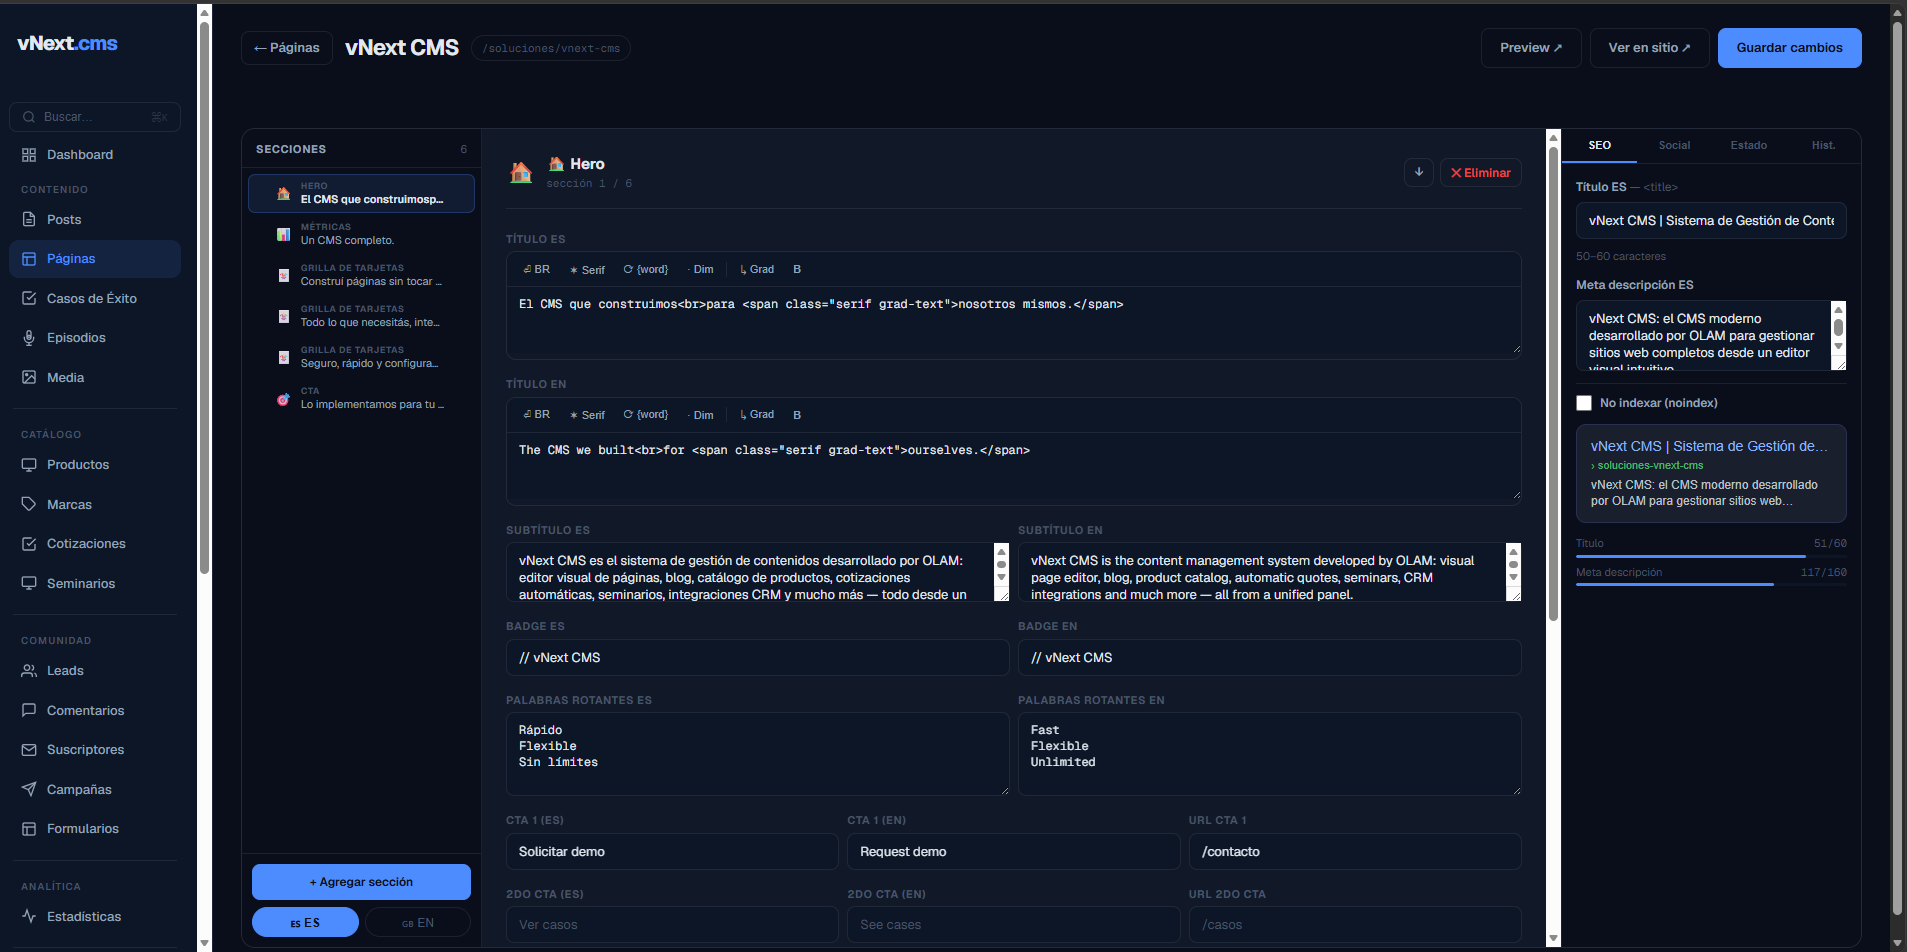Switch to the Social tab
The width and height of the screenshot is (1907, 952).
coord(1674,146)
